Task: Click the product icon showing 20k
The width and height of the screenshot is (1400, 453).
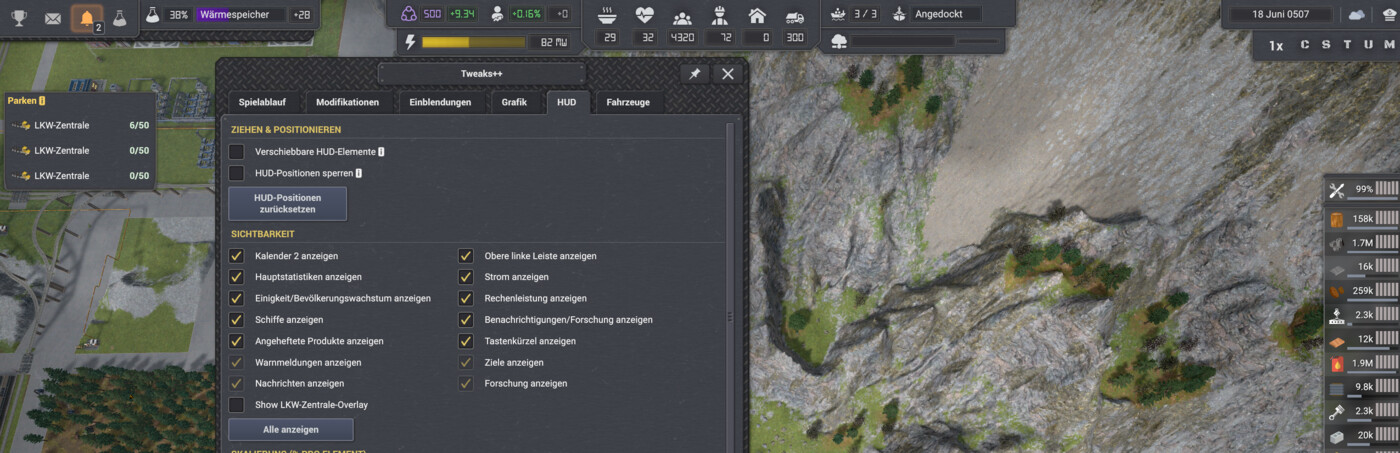Action: coord(1337,436)
